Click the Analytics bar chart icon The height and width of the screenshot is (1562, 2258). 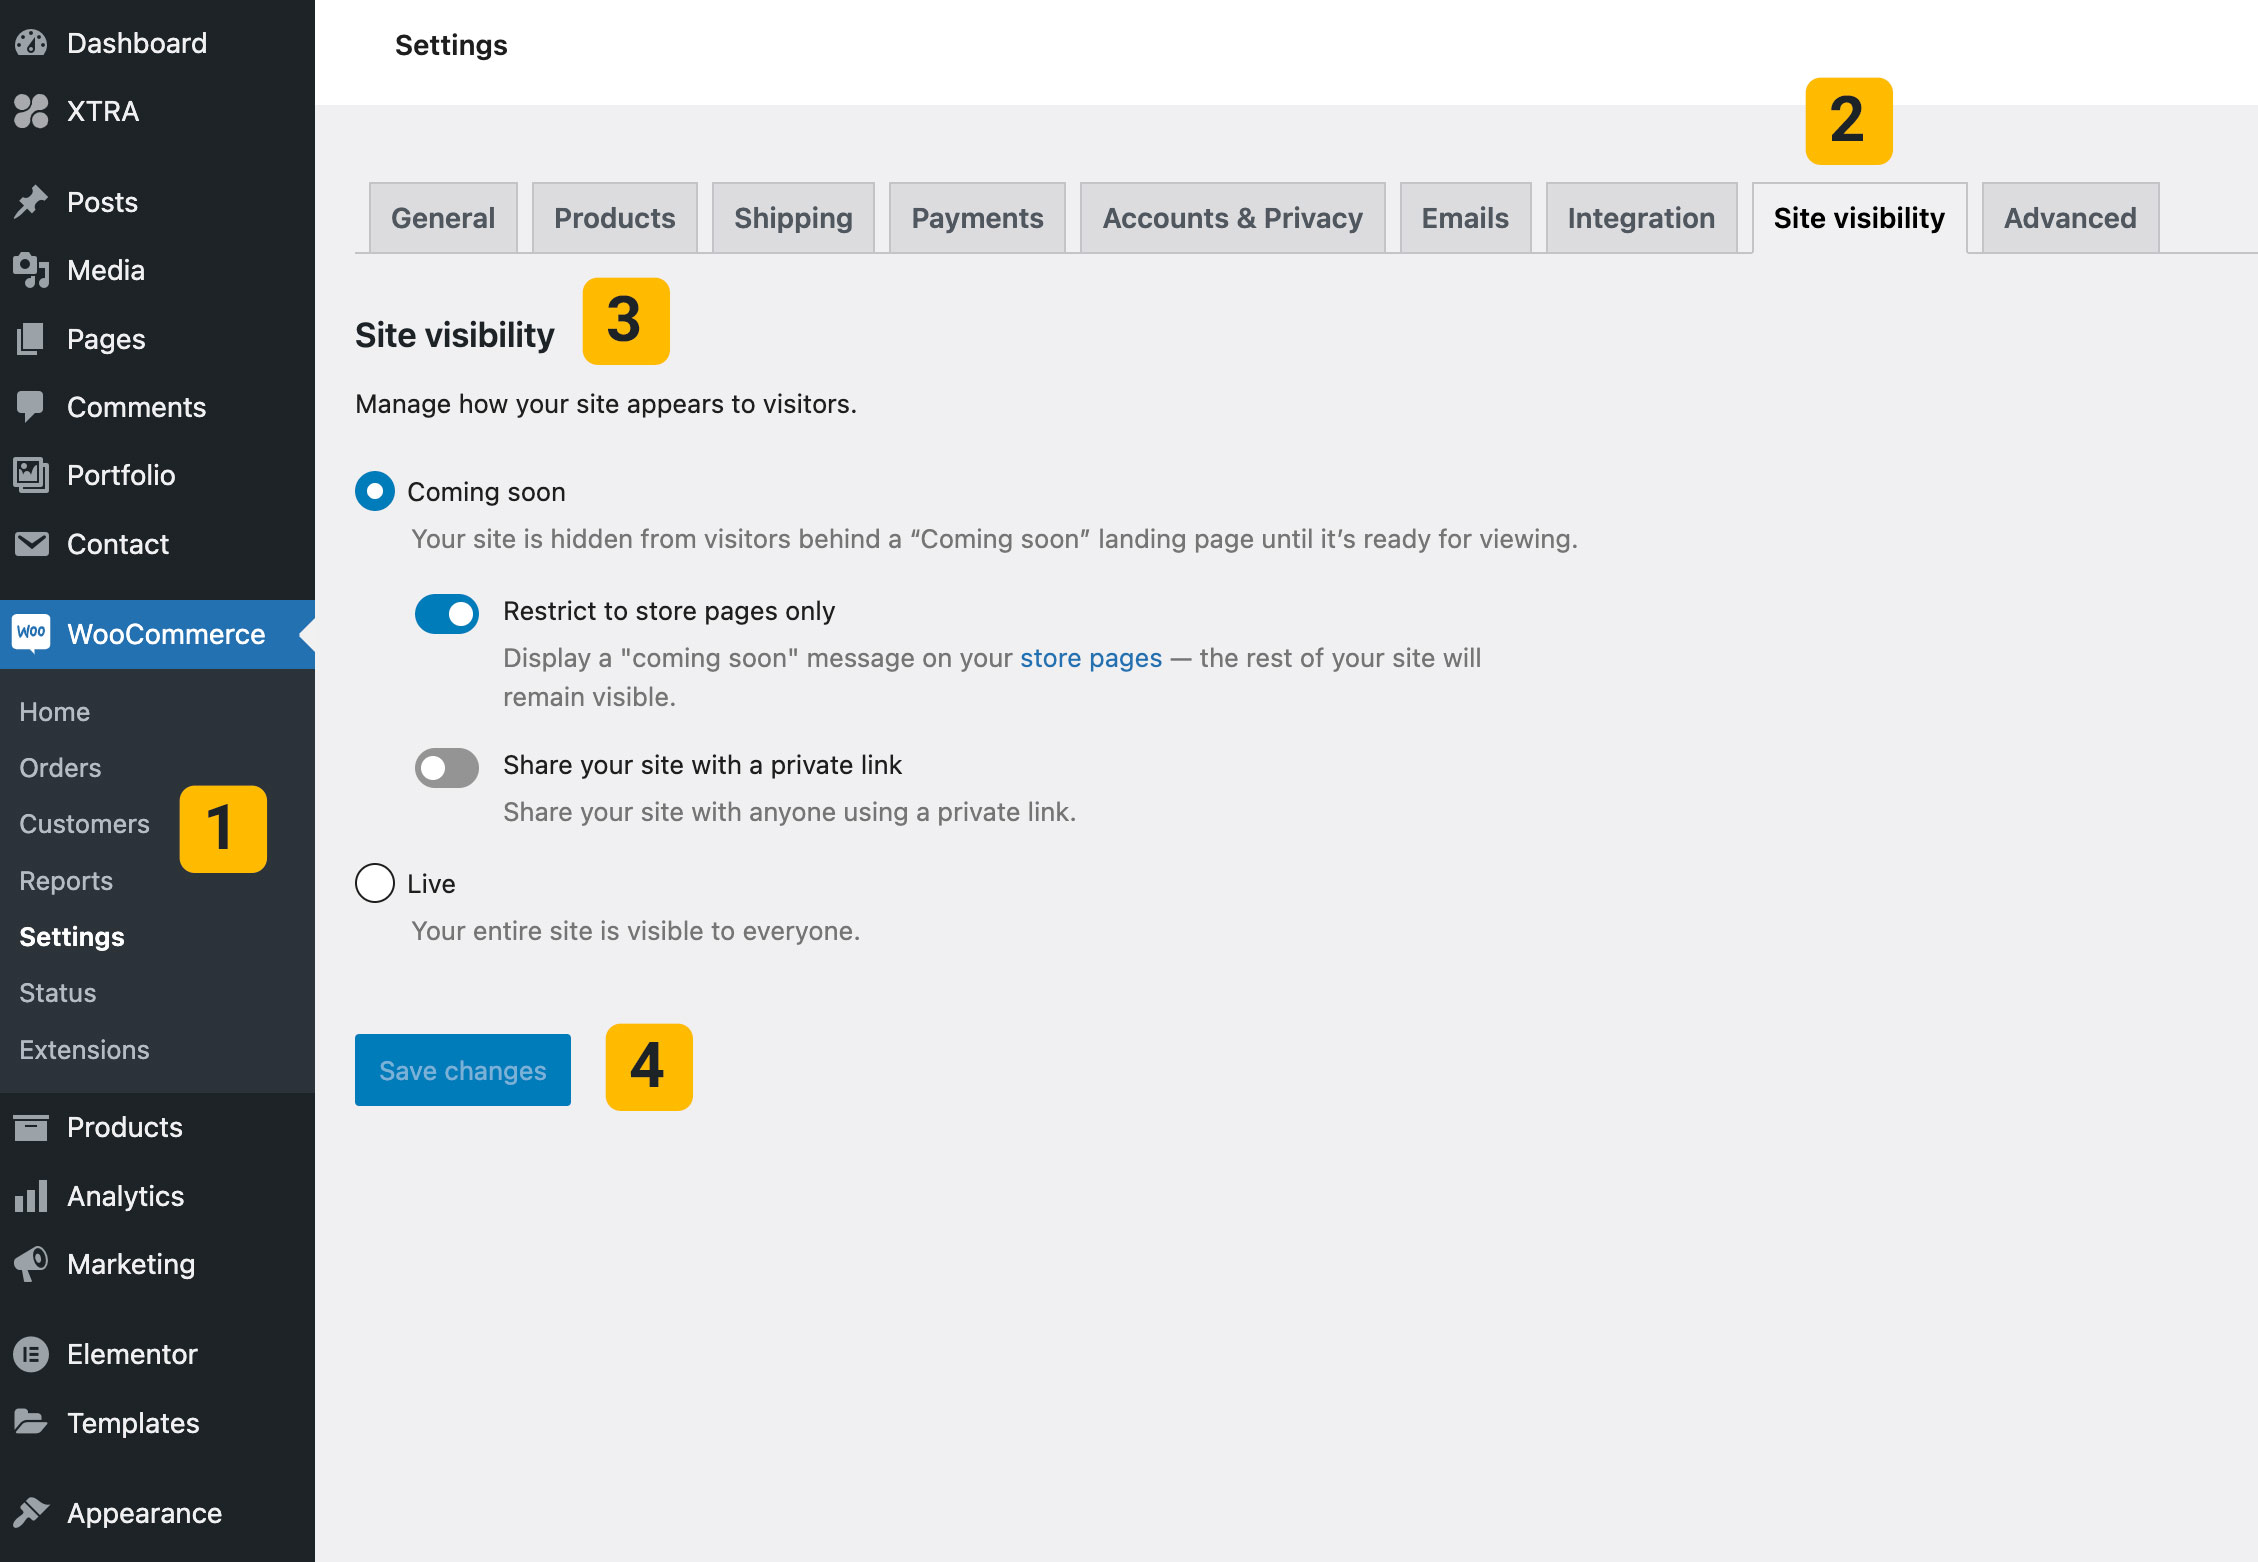click(x=31, y=1196)
